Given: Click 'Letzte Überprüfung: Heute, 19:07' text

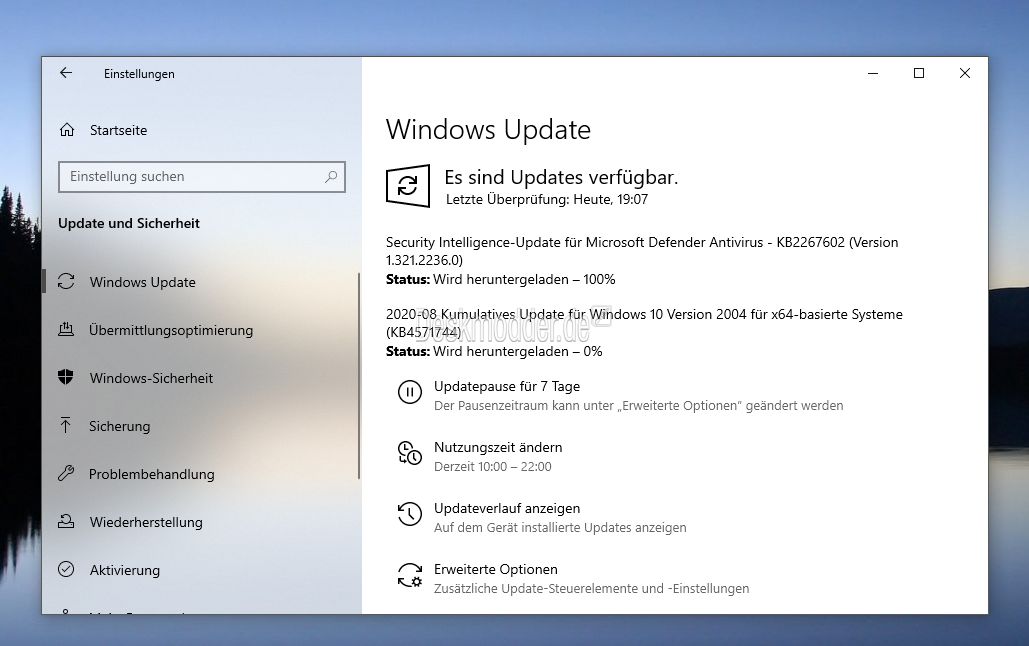Looking at the screenshot, I should point(547,199).
